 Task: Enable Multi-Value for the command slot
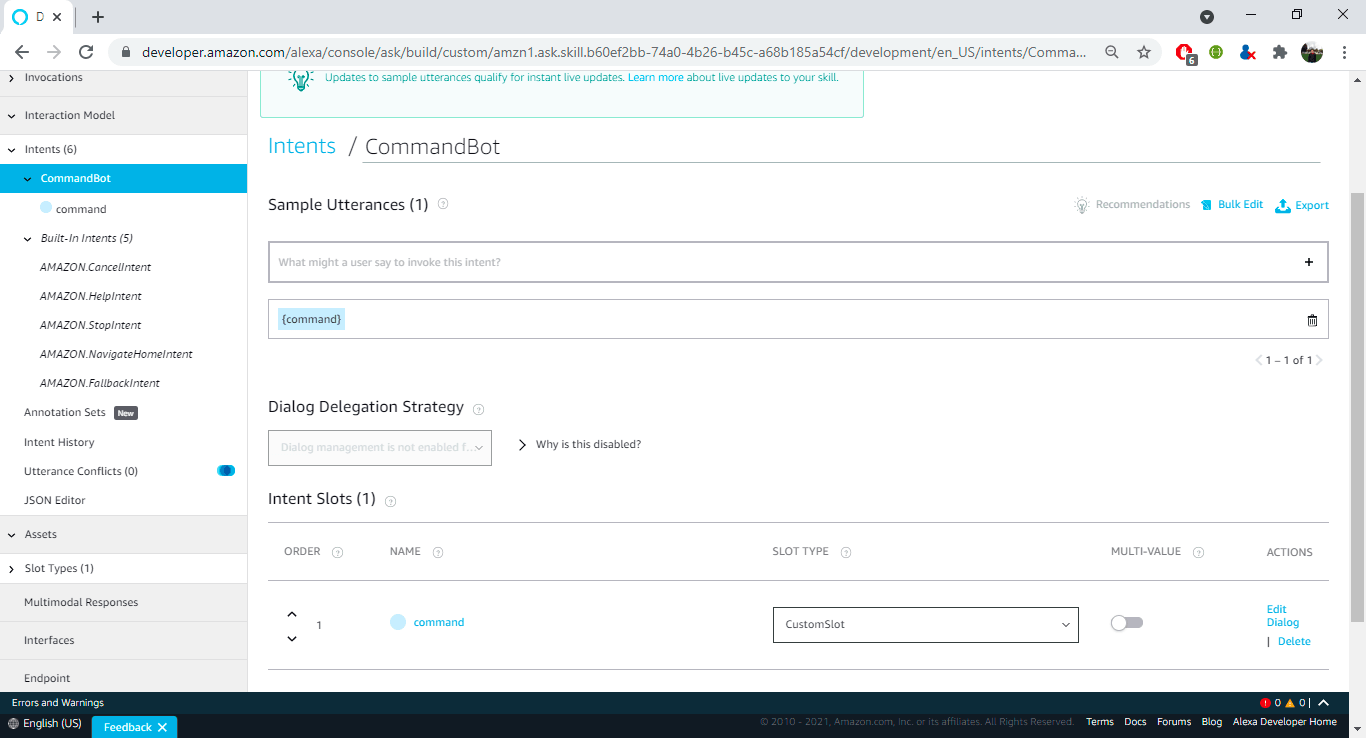point(1127,623)
